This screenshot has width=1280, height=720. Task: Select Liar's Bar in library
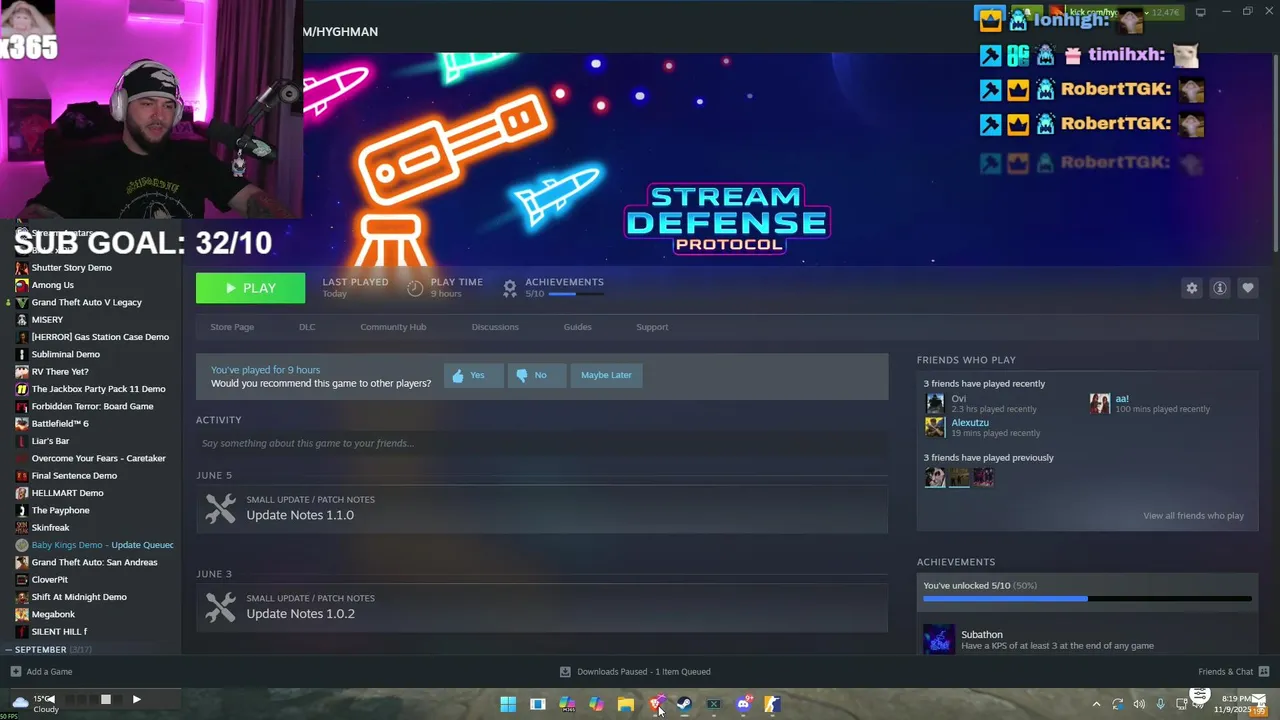click(50, 441)
